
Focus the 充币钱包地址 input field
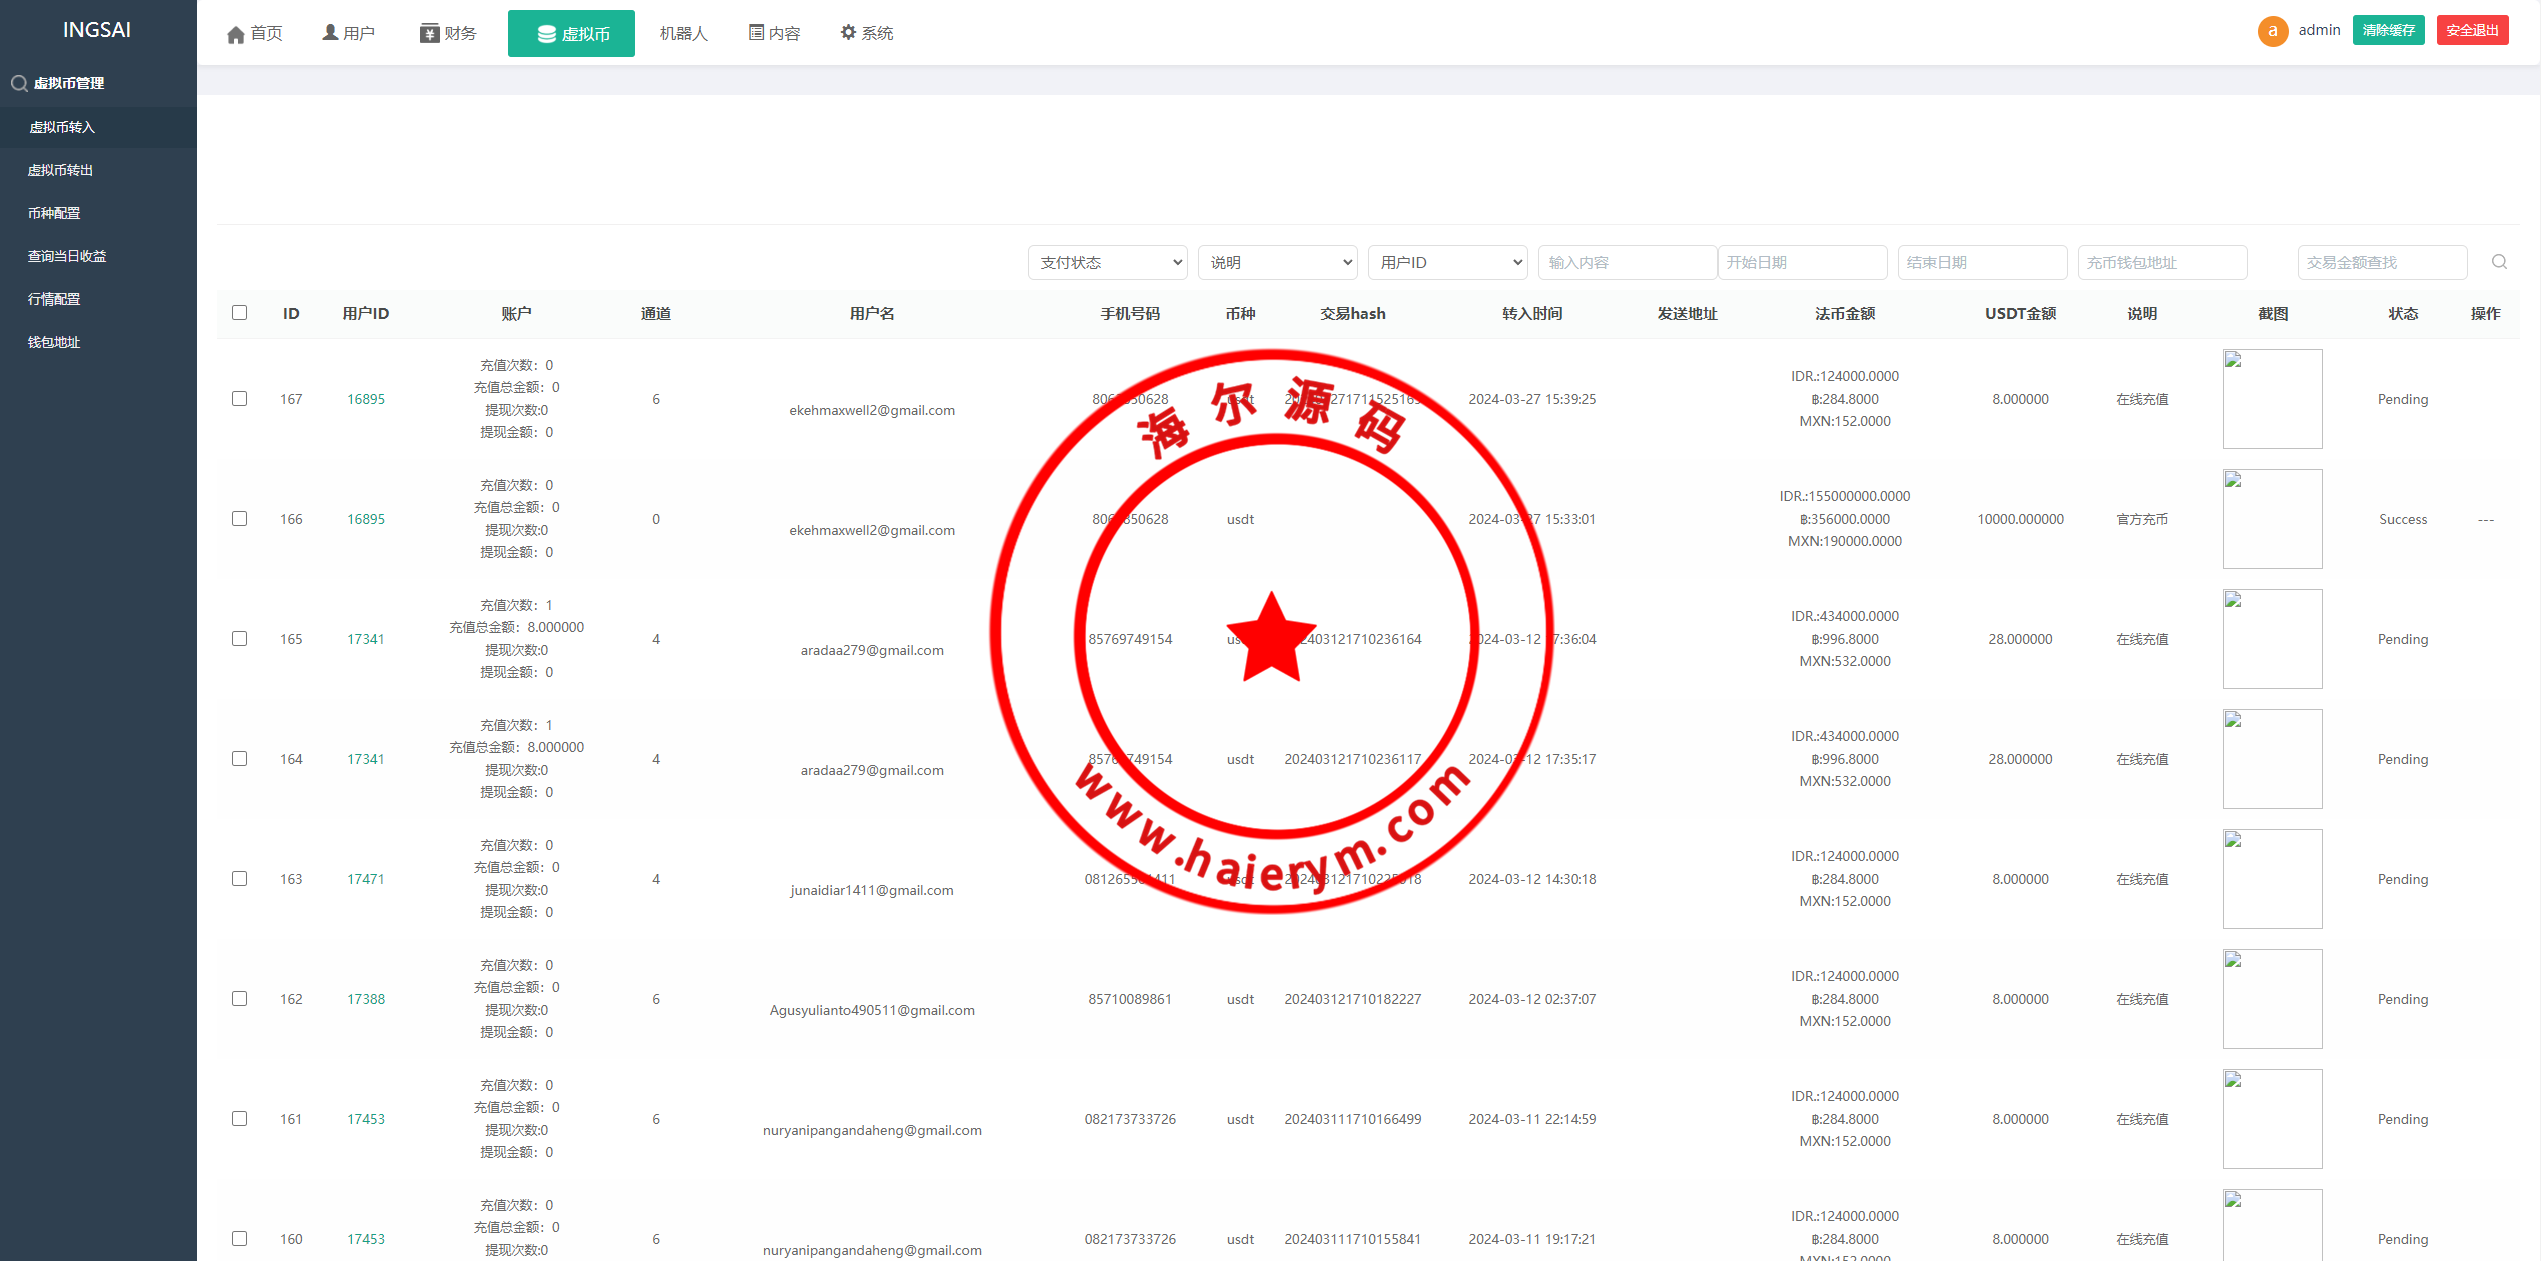pos(2162,263)
